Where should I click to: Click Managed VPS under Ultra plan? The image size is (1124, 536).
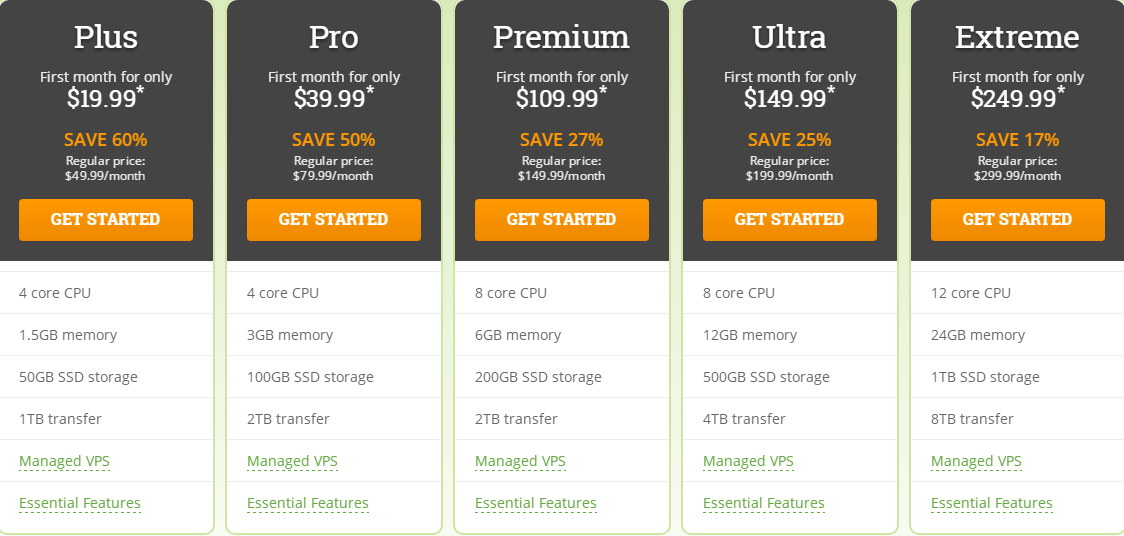click(748, 461)
